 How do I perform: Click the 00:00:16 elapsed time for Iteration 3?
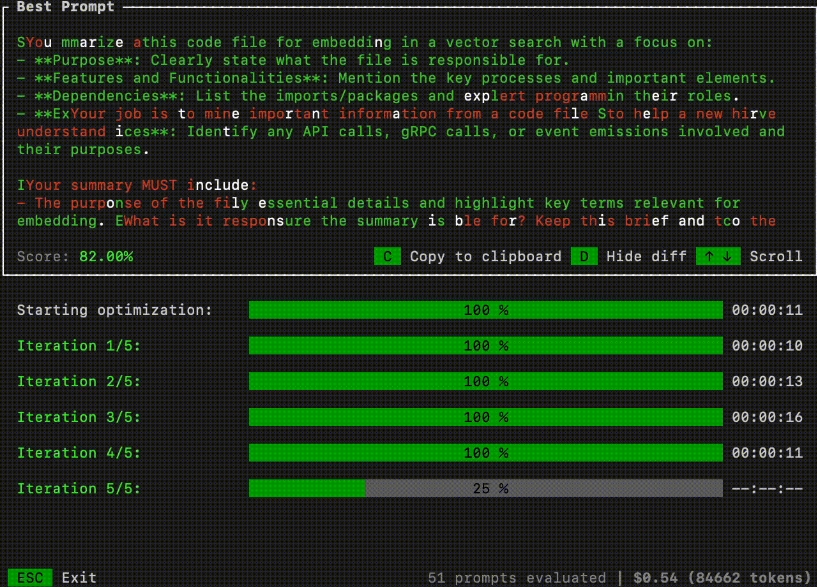[x=767, y=417]
